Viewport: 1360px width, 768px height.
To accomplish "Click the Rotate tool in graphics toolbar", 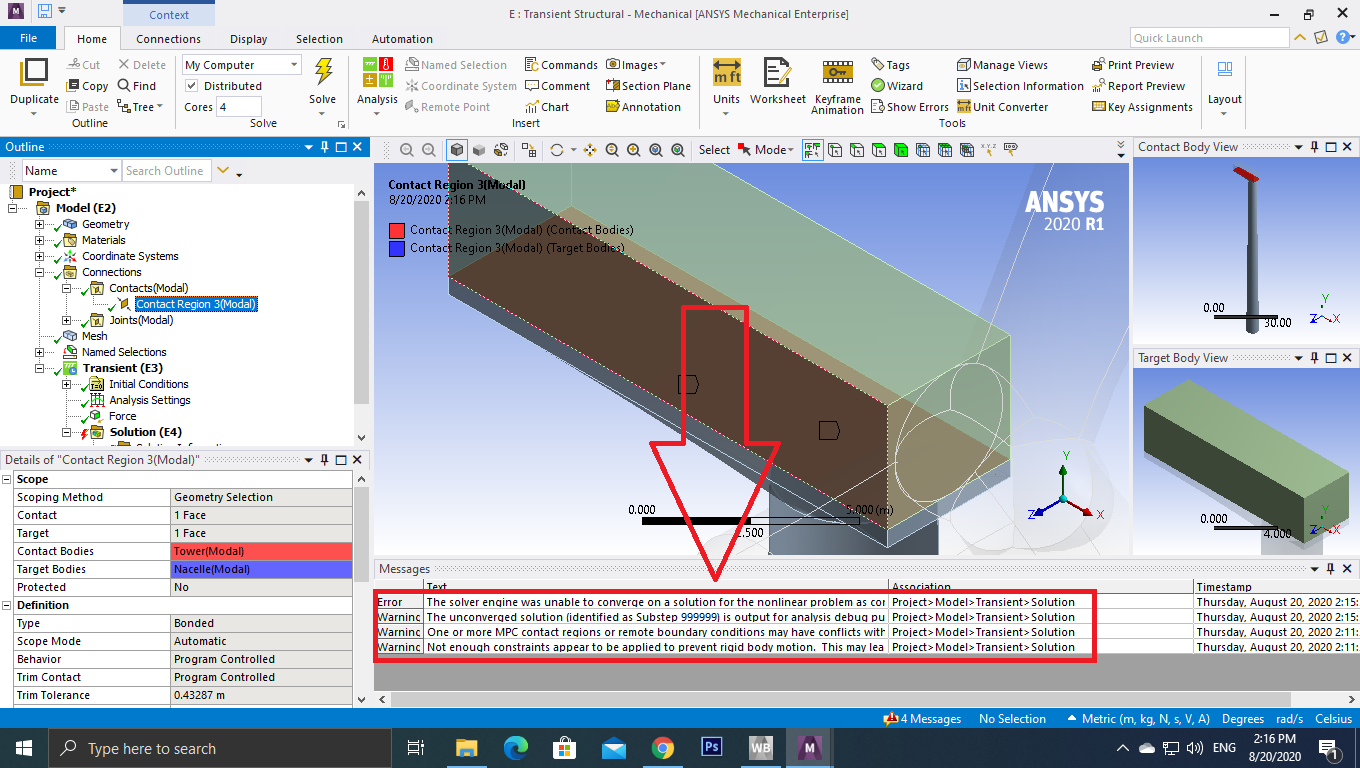I will click(x=557, y=150).
